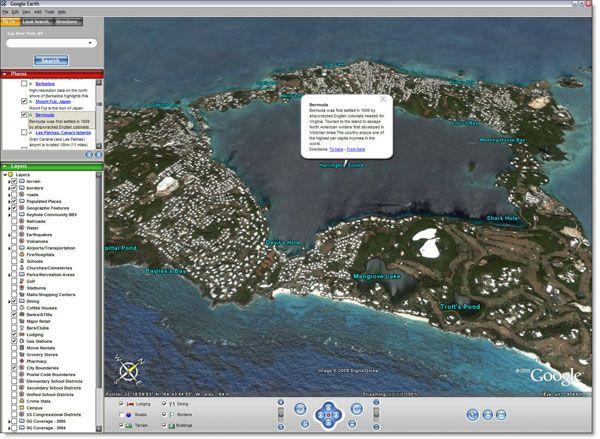Click the tilt slider handle
Viewport: 600px width, 439px height.
[376, 413]
